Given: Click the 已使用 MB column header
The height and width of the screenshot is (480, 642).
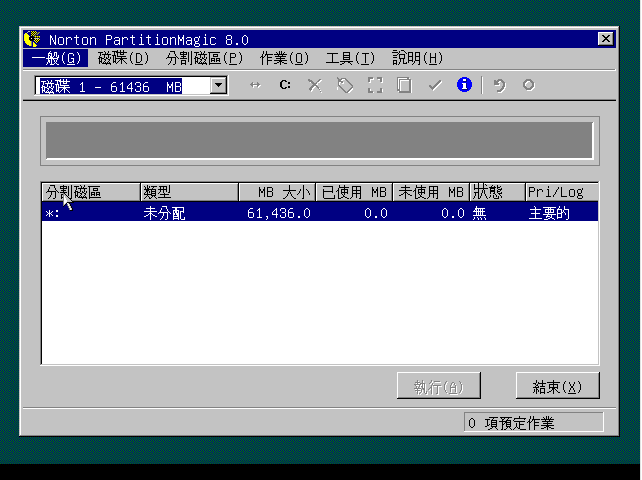Looking at the screenshot, I should click(x=354, y=192).
